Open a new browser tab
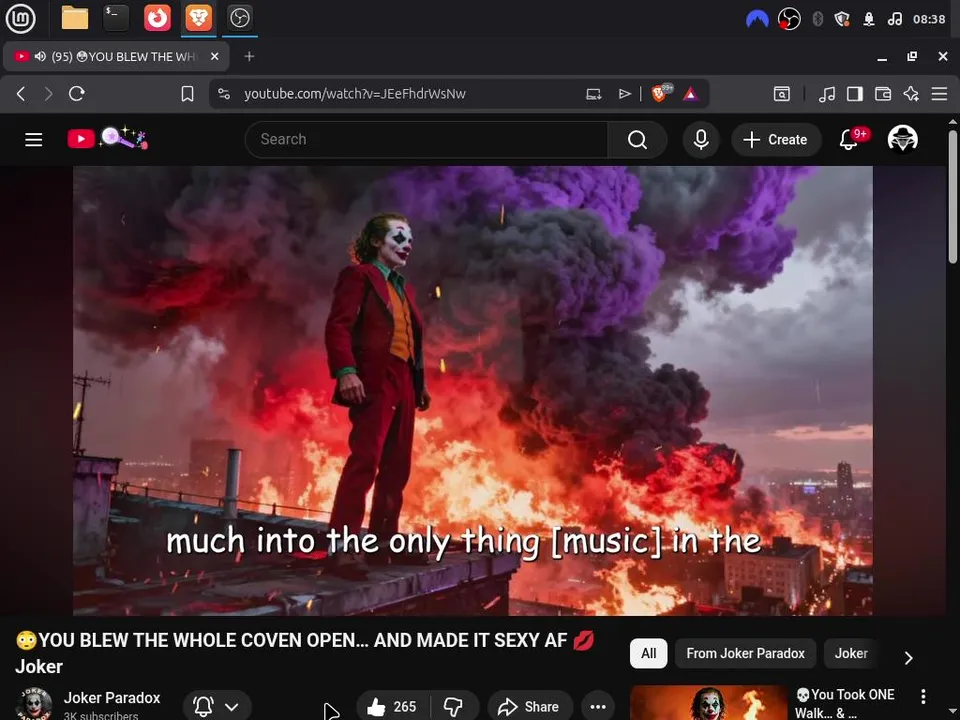 [x=249, y=56]
